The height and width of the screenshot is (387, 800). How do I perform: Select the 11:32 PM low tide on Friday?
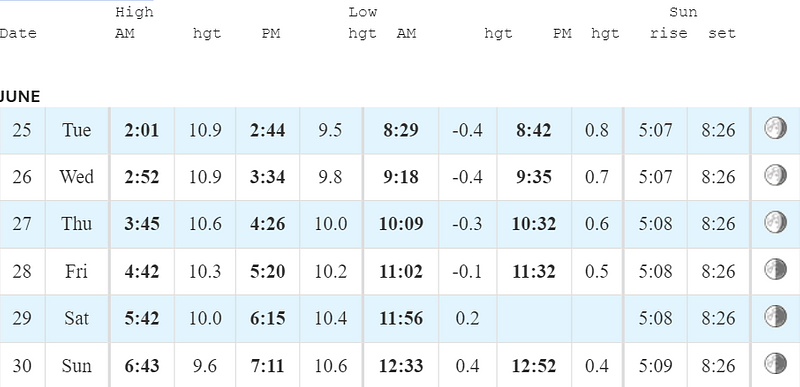point(534,272)
